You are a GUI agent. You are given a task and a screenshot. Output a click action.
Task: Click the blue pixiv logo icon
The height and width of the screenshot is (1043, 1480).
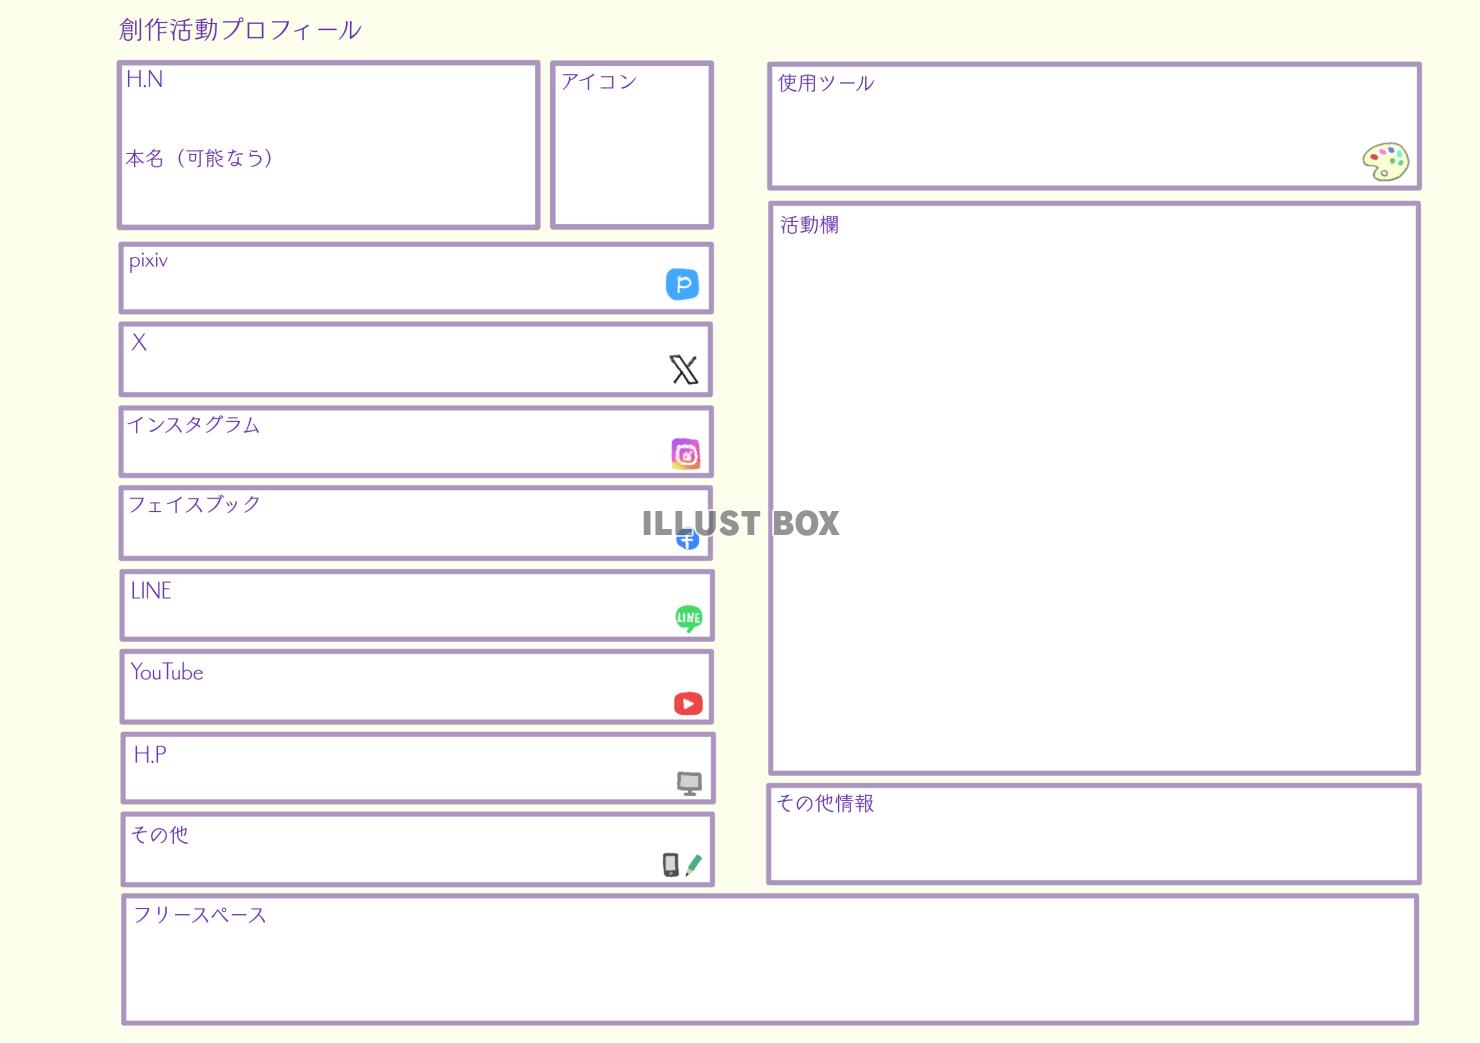[x=682, y=284]
